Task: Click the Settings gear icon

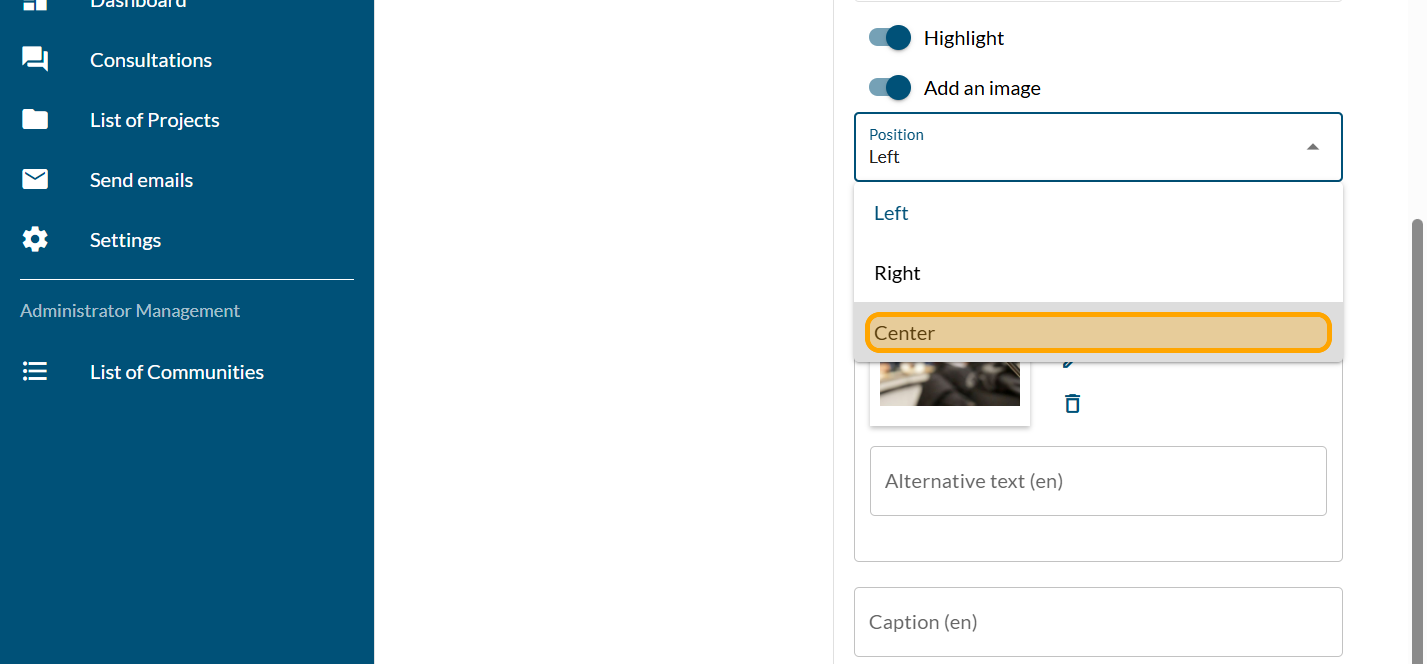Action: (35, 240)
